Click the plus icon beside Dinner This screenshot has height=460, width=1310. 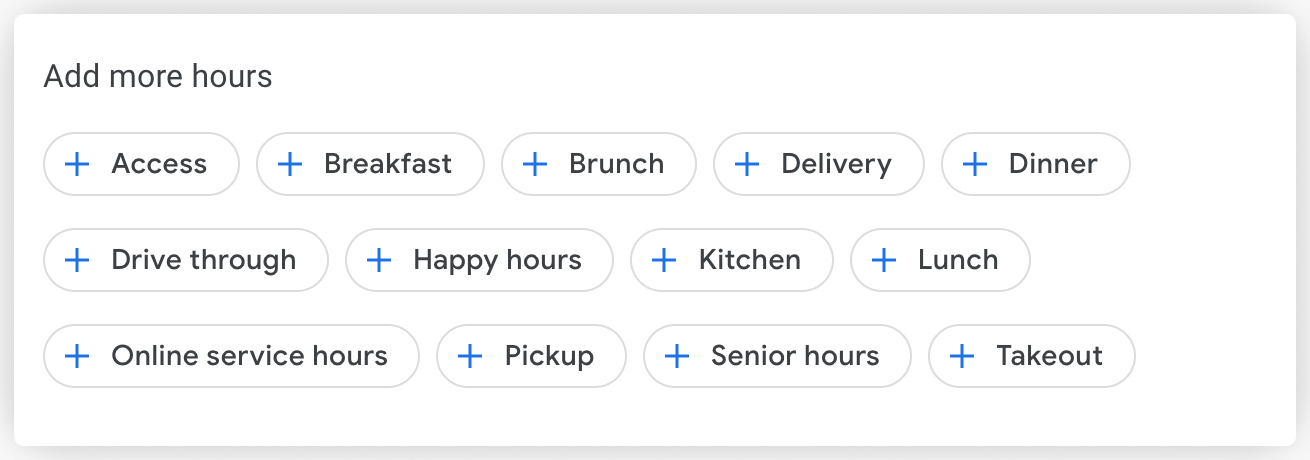coord(974,164)
